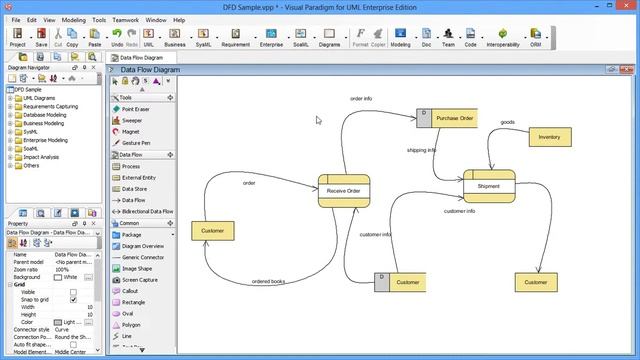This screenshot has width=640, height=360.
Task: Click the Modeling toolbar icon
Action: (400, 37)
